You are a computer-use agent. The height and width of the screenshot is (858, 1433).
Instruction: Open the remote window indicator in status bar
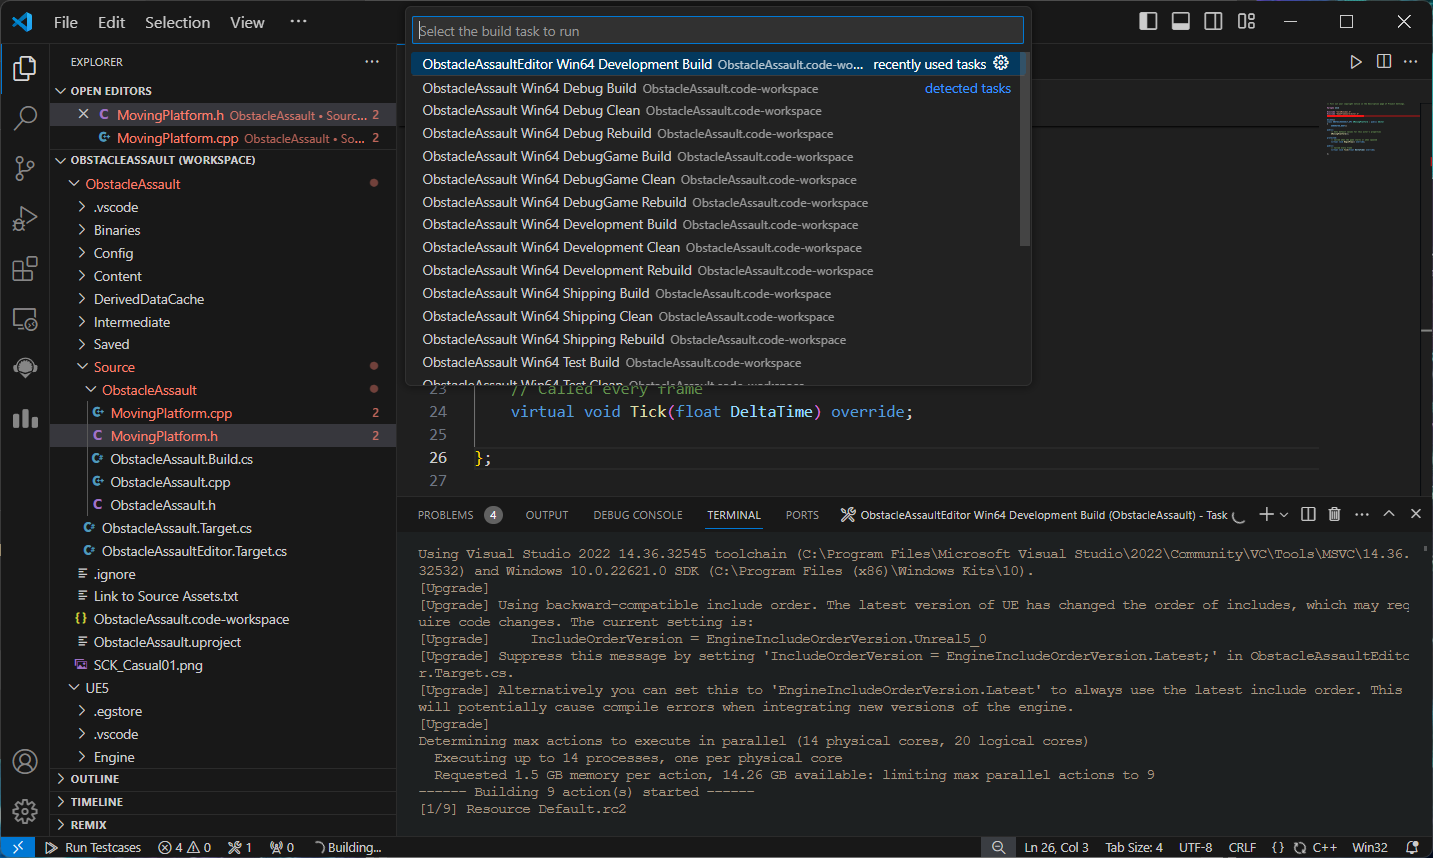[x=17, y=847]
